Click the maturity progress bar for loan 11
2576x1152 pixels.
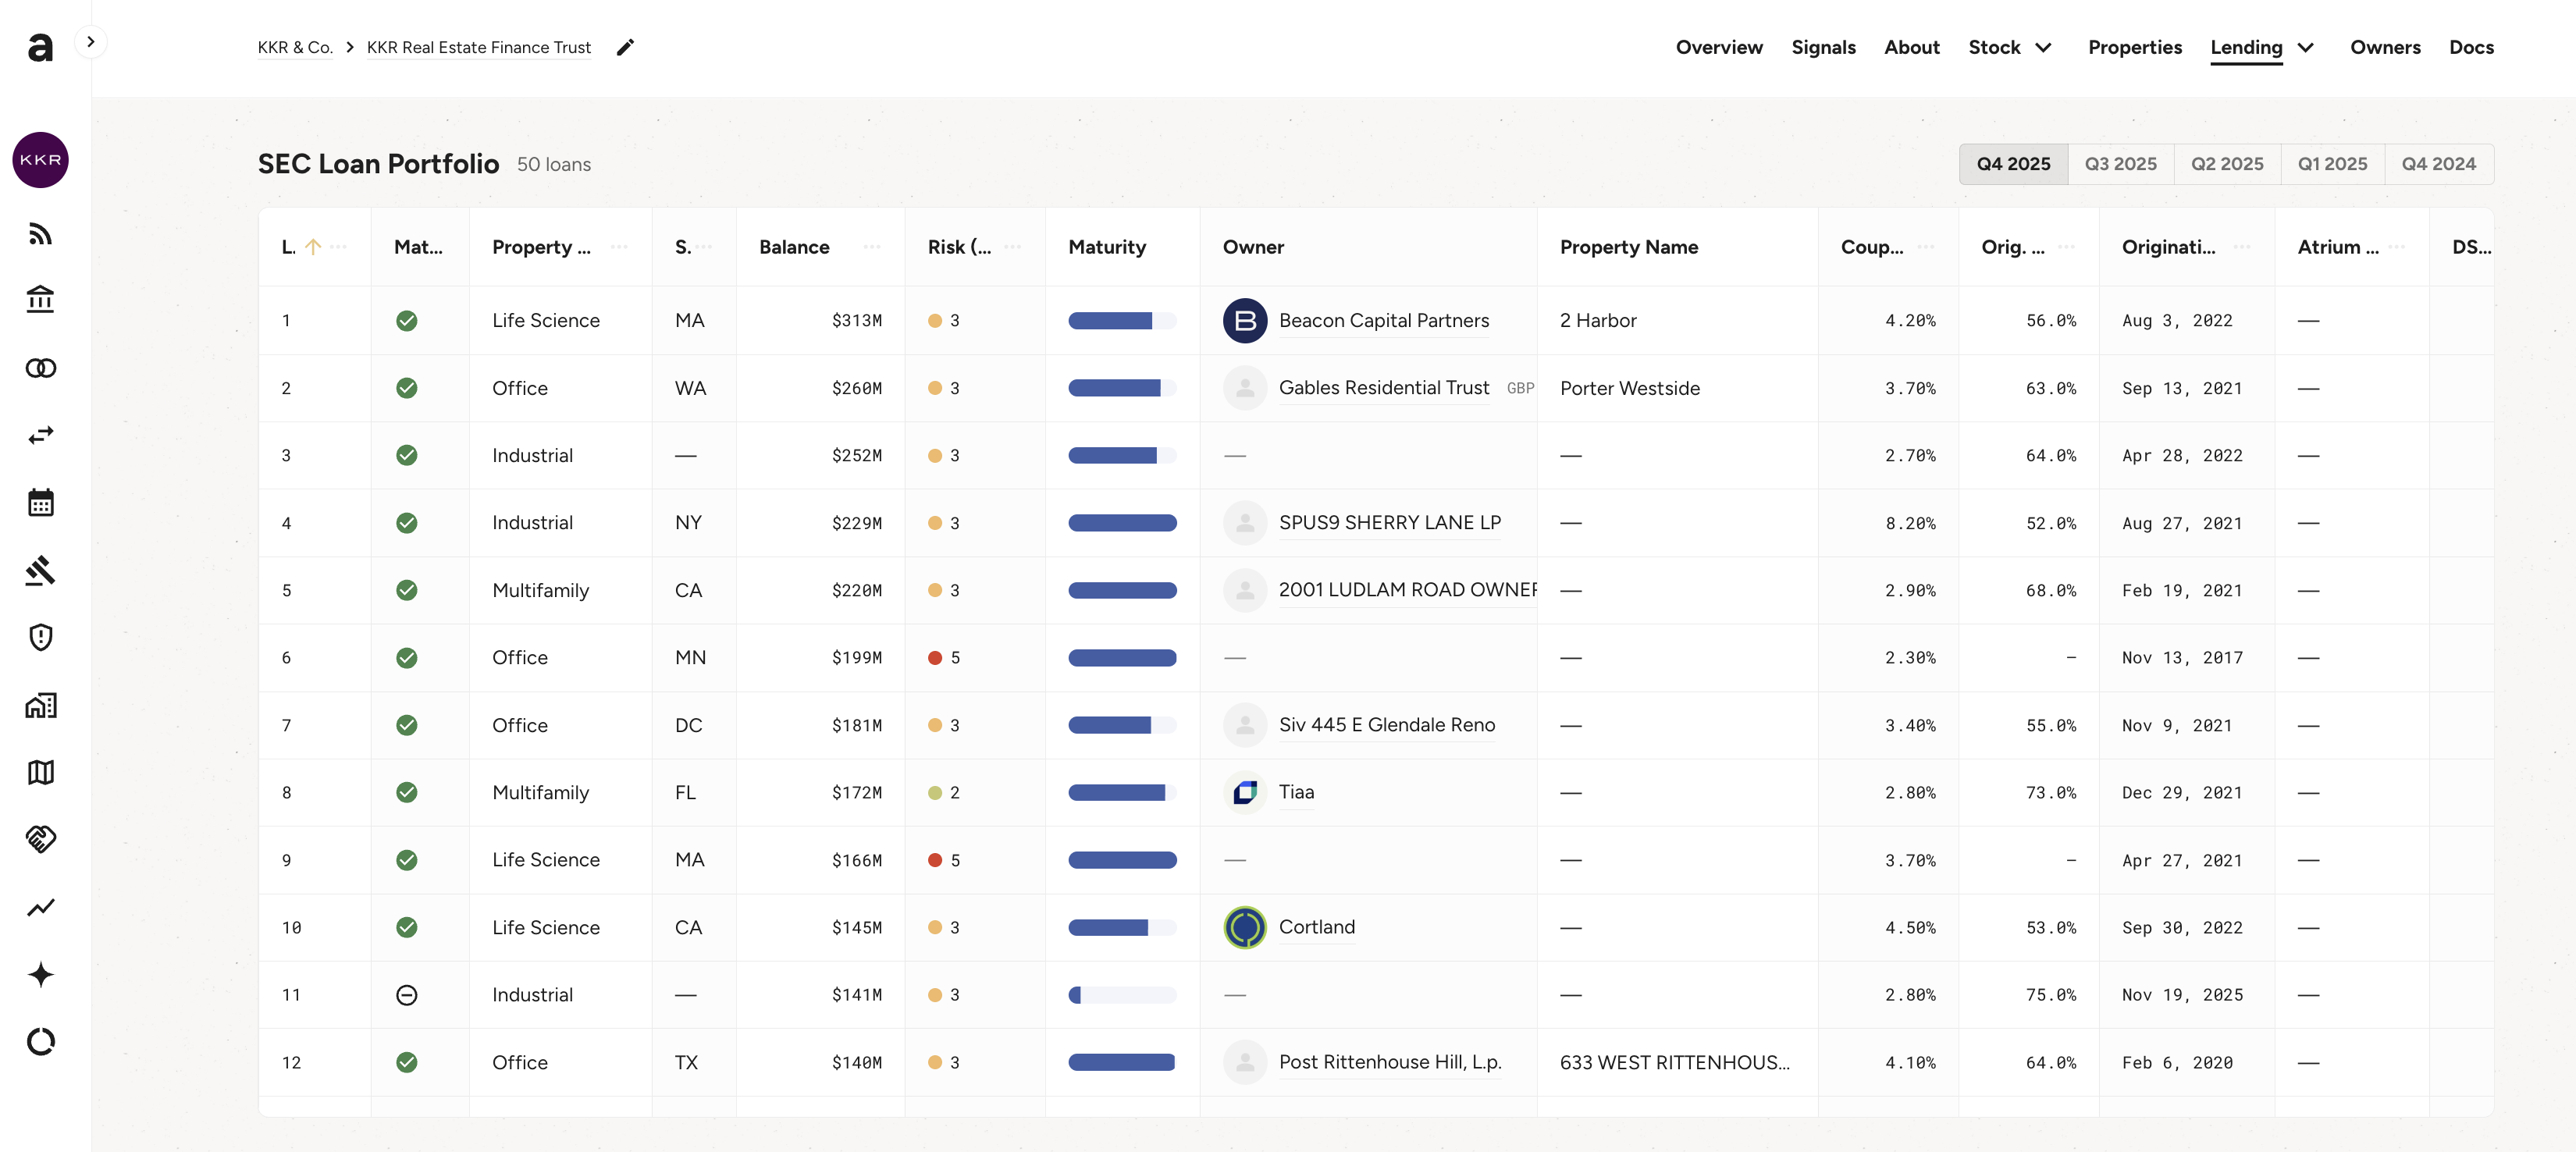tap(1122, 995)
